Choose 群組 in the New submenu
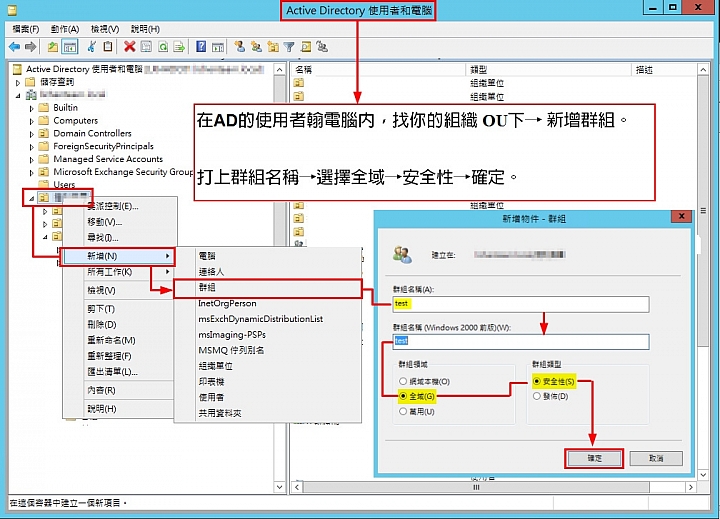Screen dimensions: 720x519 tap(268, 288)
